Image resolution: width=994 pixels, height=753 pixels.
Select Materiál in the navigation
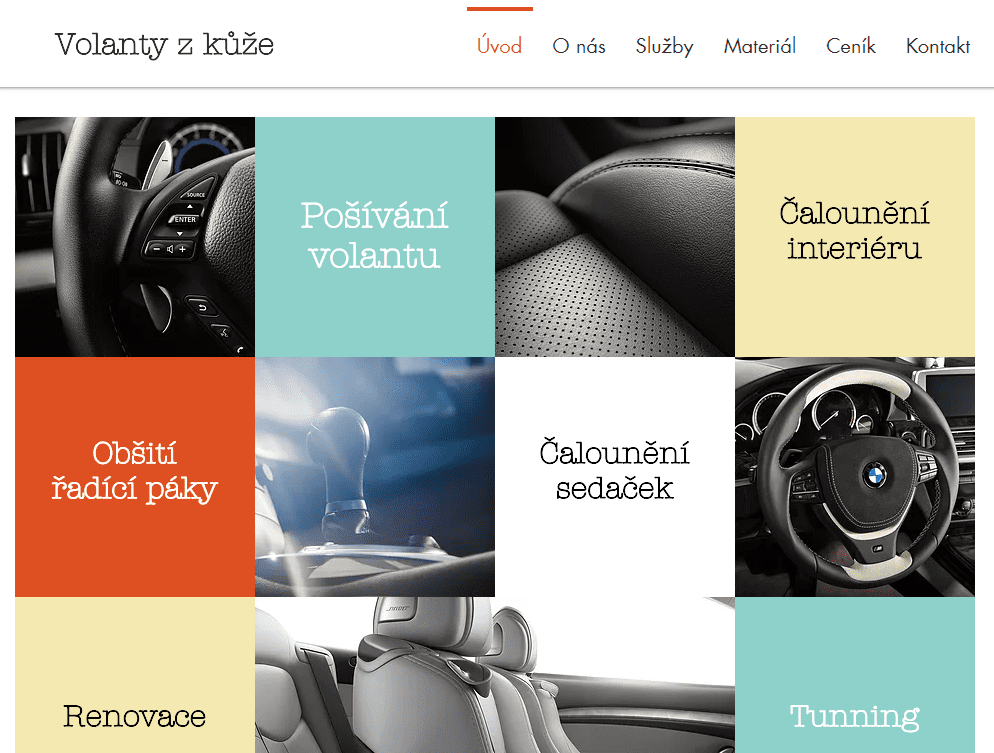(x=759, y=46)
